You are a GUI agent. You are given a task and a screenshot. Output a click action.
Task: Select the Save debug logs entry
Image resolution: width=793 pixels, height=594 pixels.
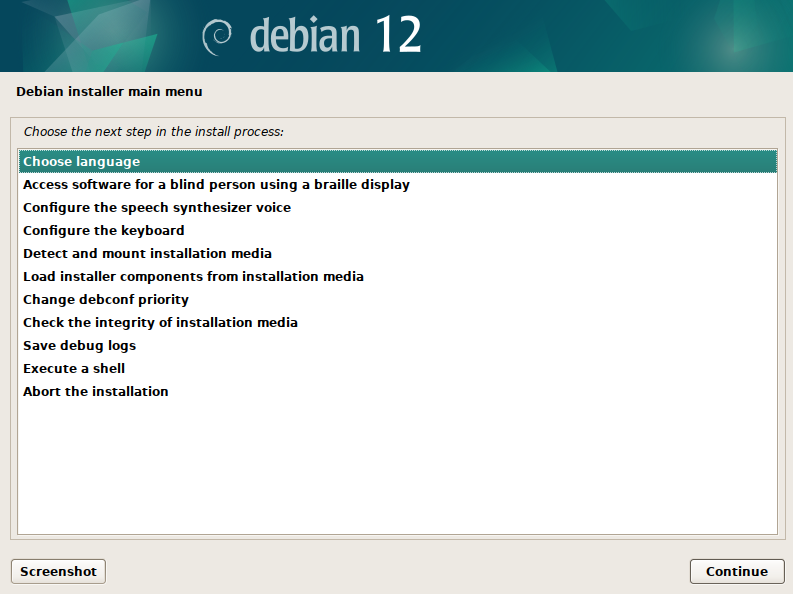(398, 345)
